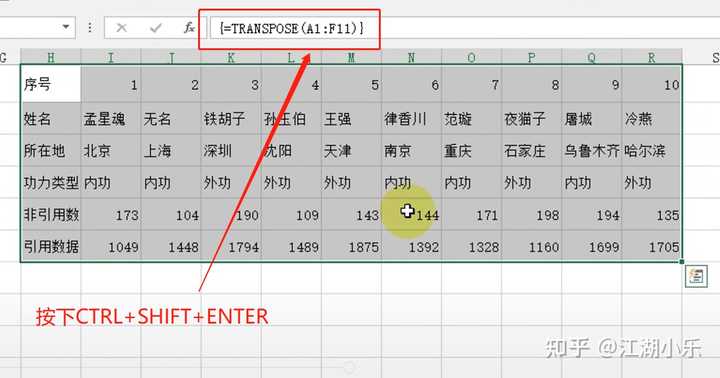Click the cell labeled 姓名
Image resolution: width=720 pixels, height=378 pixels.
pyautogui.click(x=51, y=118)
